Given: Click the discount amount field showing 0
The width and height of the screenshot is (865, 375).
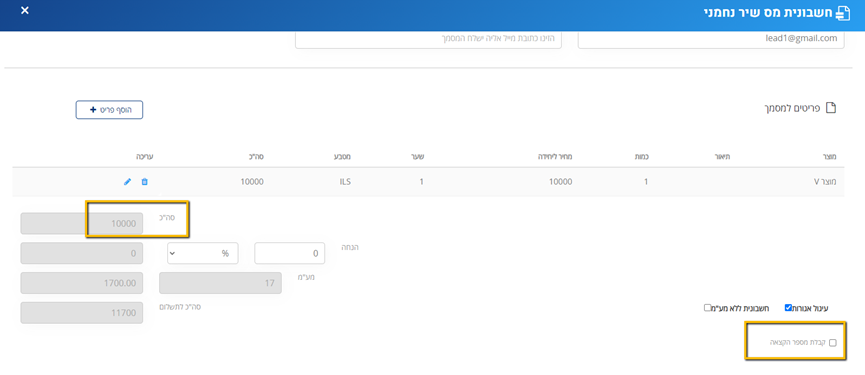Looking at the screenshot, I should coord(82,253).
